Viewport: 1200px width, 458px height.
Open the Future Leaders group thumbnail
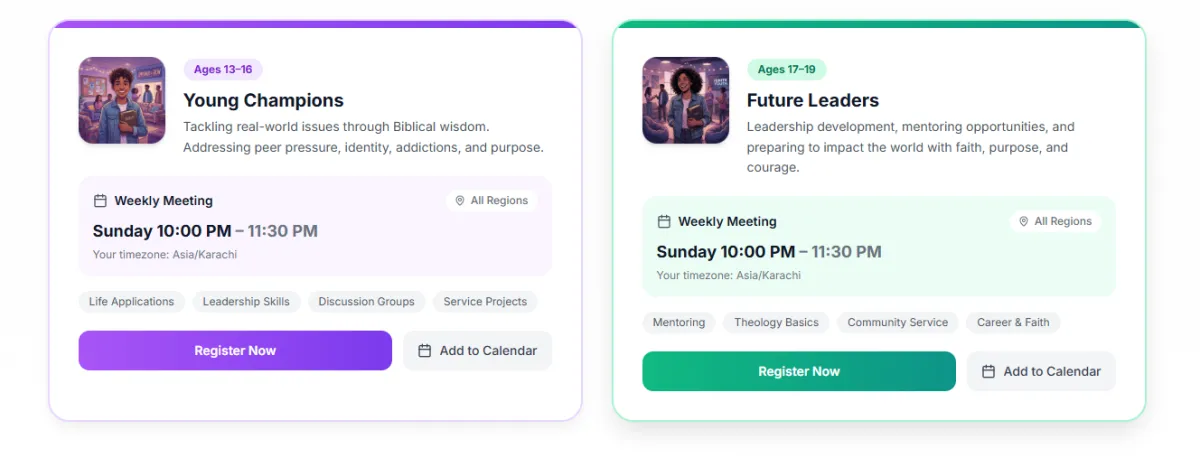(686, 101)
